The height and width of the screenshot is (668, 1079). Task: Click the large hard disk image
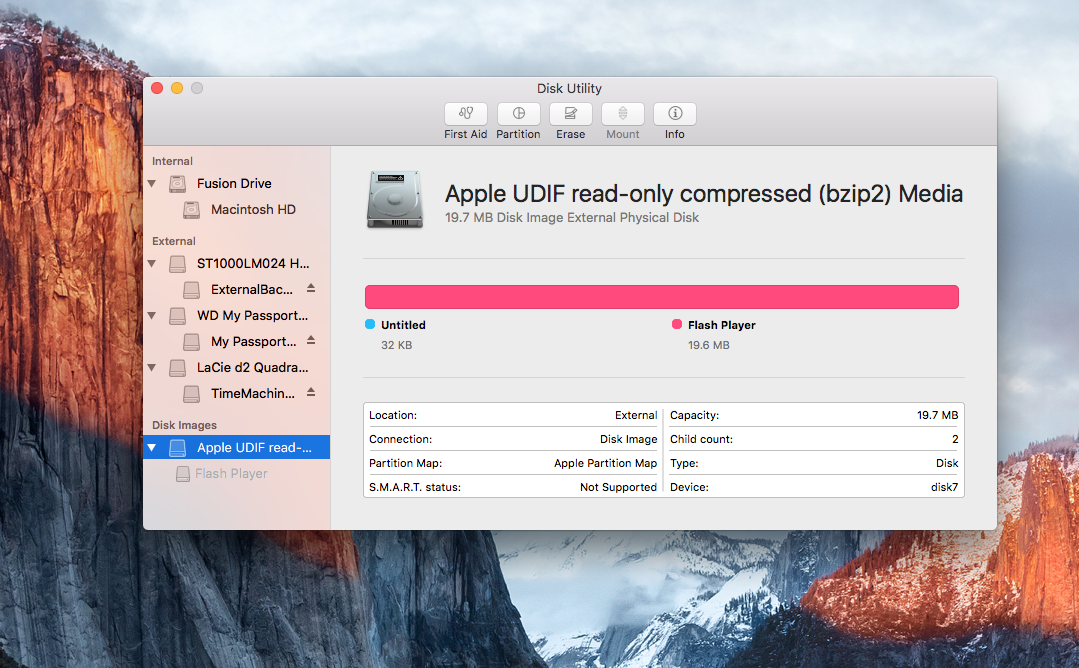pos(395,200)
